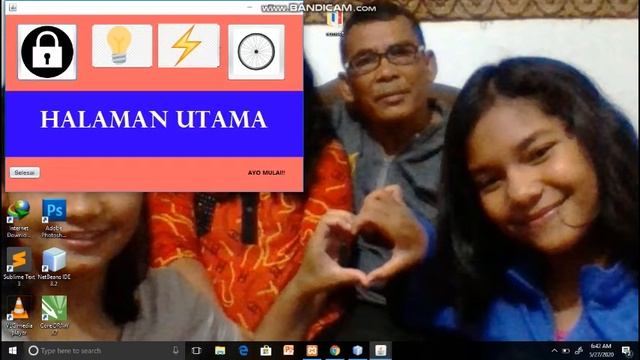Click the light bulb icon button
The image size is (640, 360).
point(122,46)
